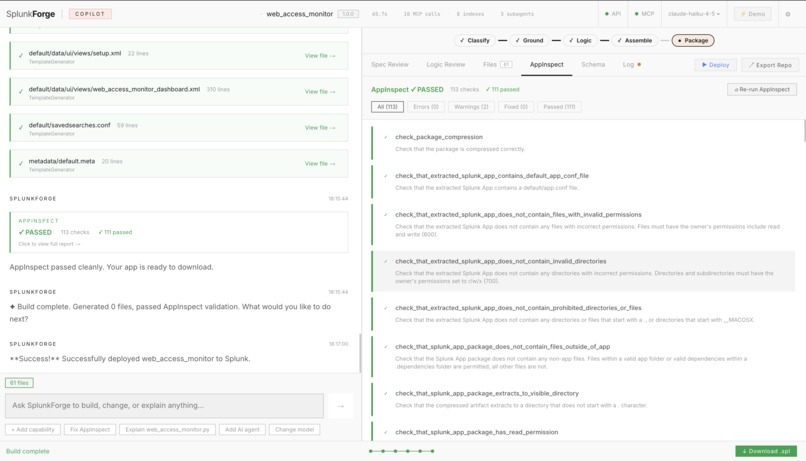Click the 61 files badge
The image size is (806, 461).
click(x=20, y=383)
